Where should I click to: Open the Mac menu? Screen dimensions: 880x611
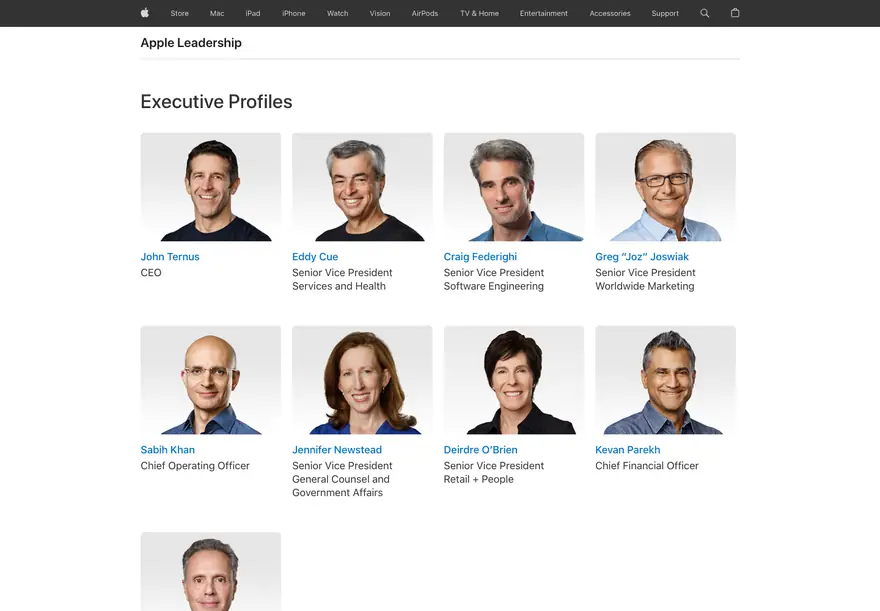point(217,13)
